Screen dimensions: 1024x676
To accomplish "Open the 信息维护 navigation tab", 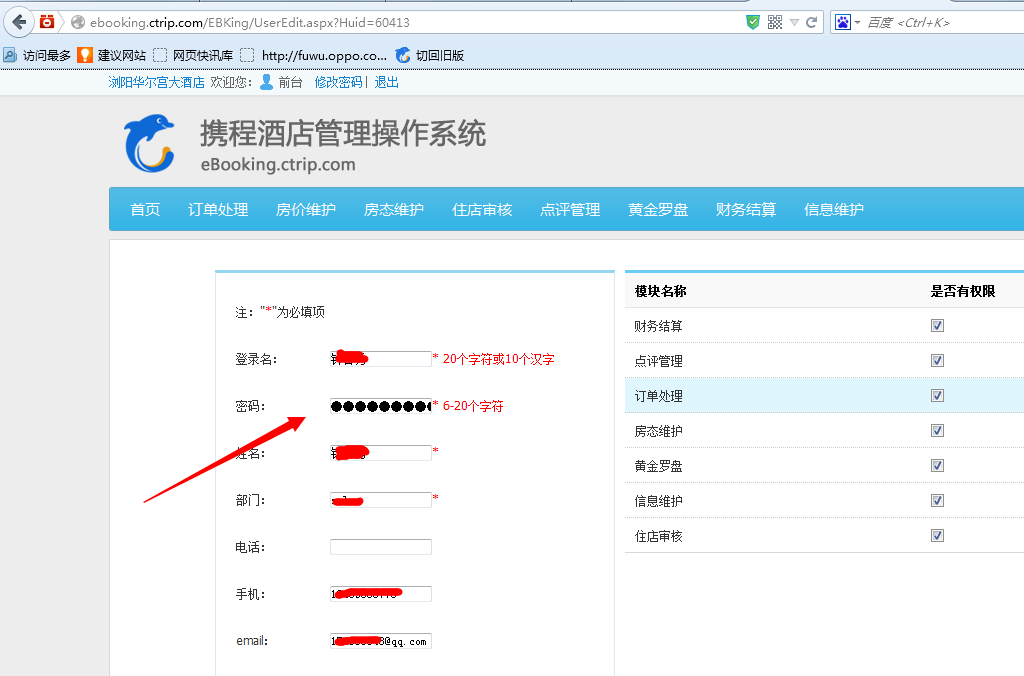I will click(x=834, y=210).
